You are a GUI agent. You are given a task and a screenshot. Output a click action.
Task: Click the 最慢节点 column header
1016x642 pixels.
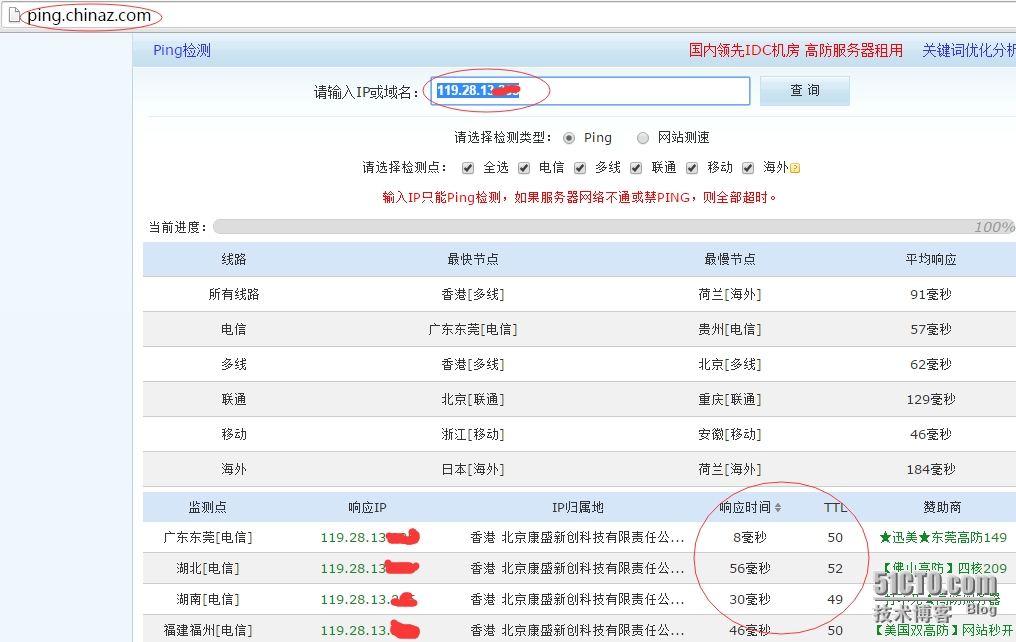click(x=730, y=259)
